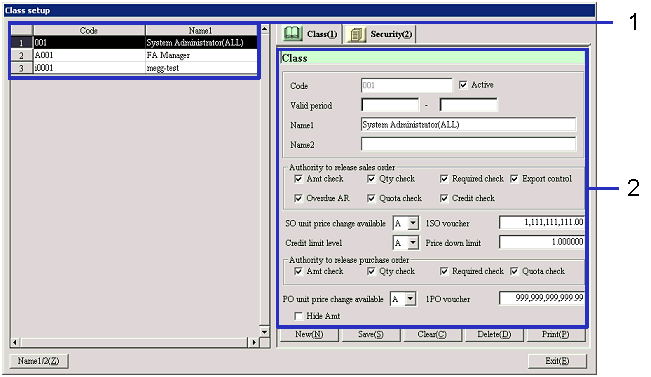Click the Valid period end field
The image size is (651, 377).
(x=468, y=105)
